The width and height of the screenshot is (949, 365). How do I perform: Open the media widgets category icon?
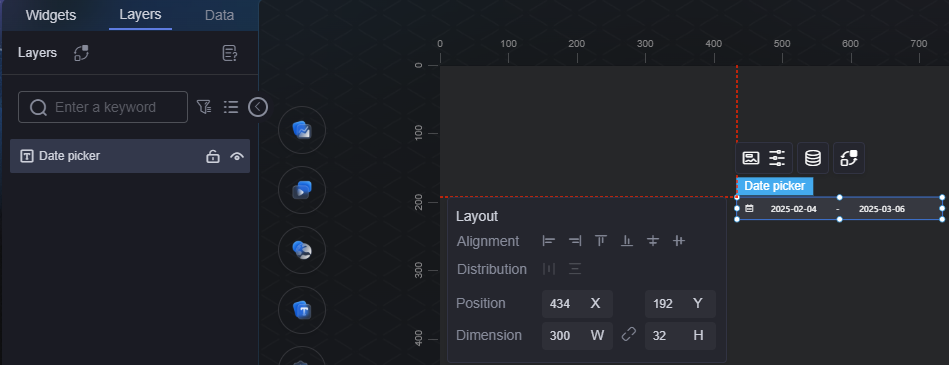[x=301, y=190]
